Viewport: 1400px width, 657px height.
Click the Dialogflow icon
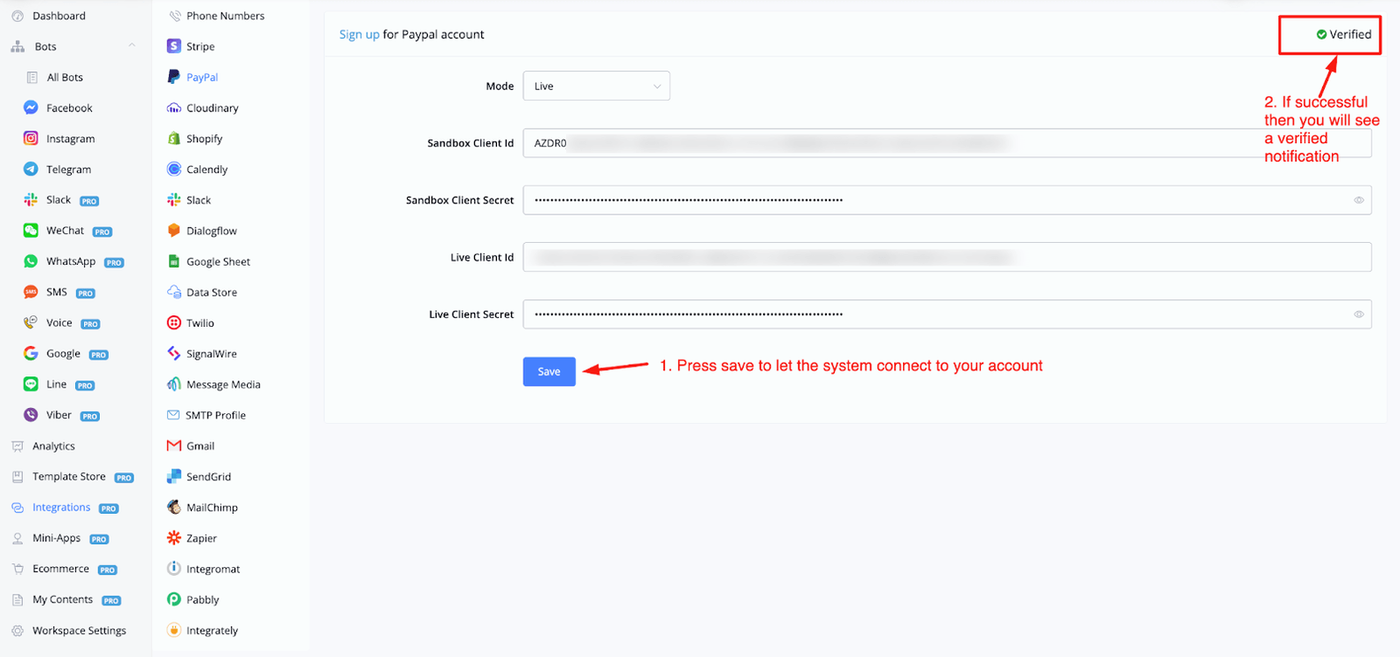pyautogui.click(x=174, y=231)
